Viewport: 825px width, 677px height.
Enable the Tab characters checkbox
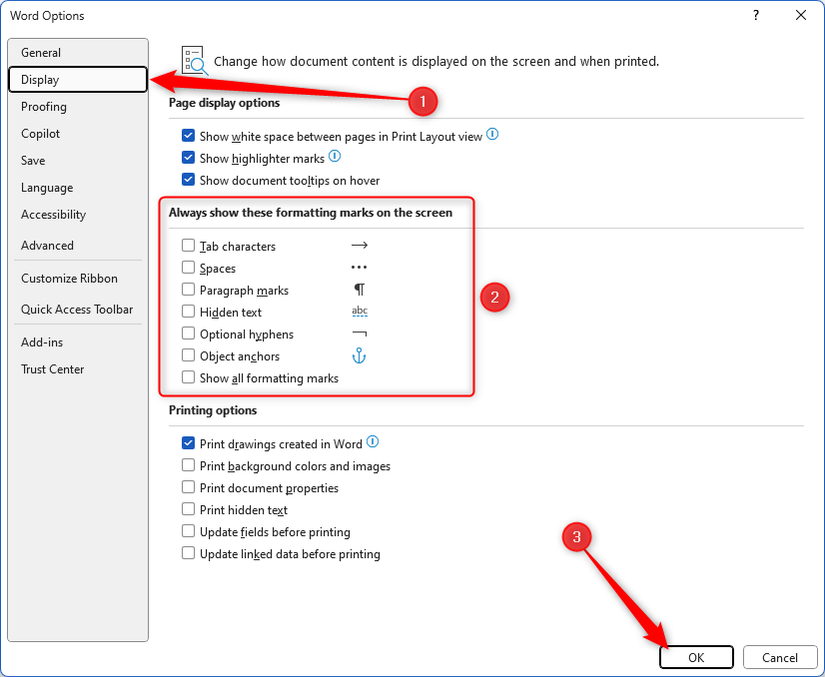coord(187,245)
